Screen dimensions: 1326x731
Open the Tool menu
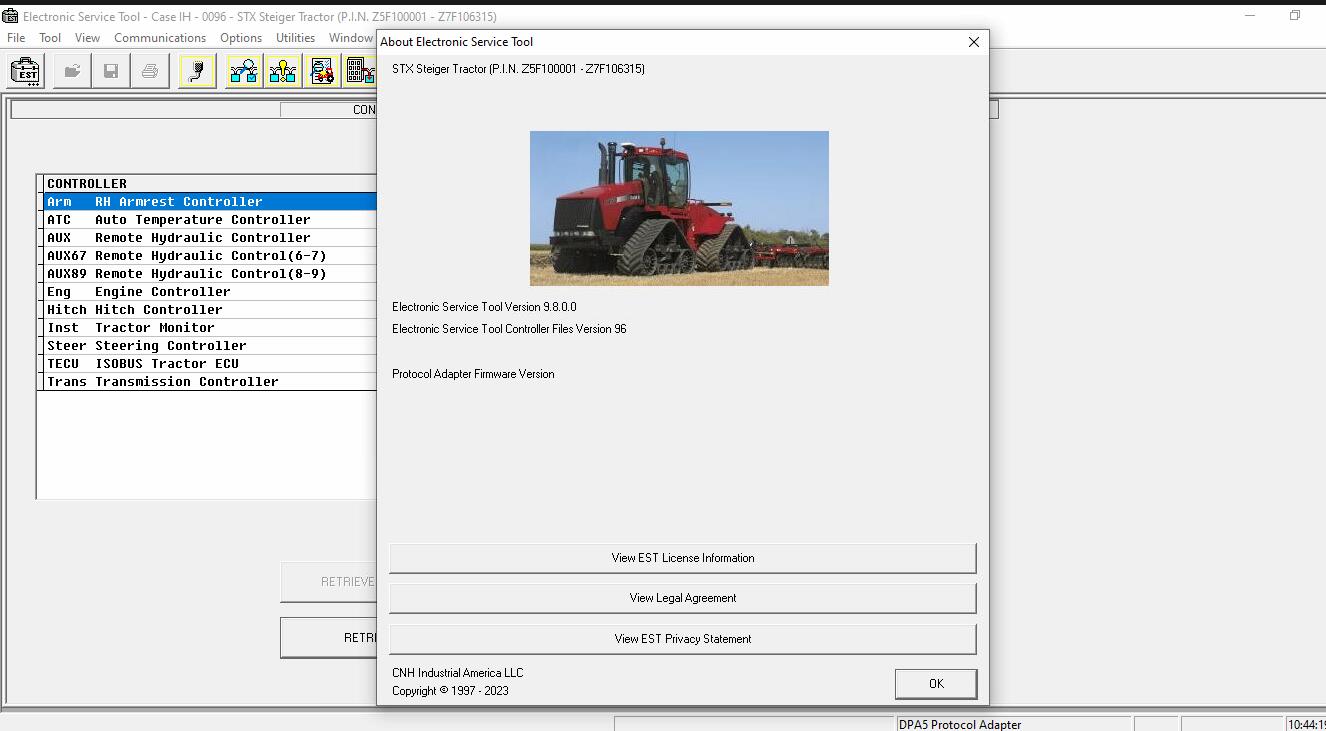50,38
